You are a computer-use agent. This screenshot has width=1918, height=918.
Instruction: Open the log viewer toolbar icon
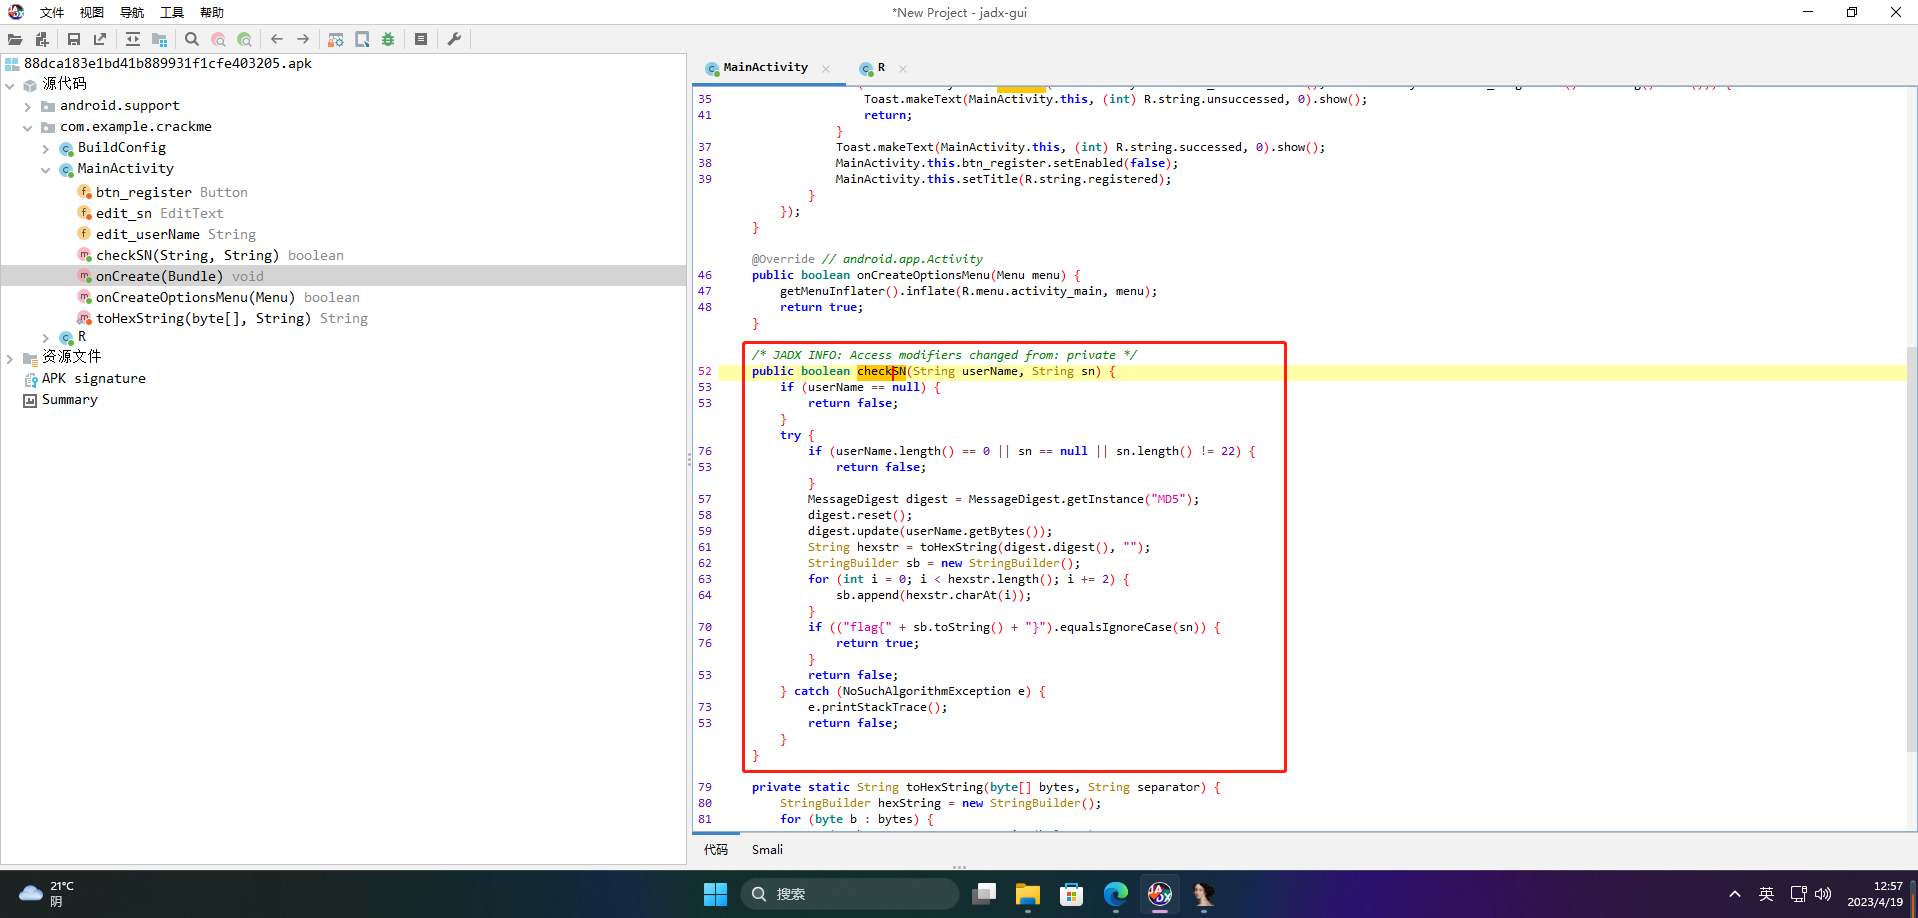click(x=421, y=39)
